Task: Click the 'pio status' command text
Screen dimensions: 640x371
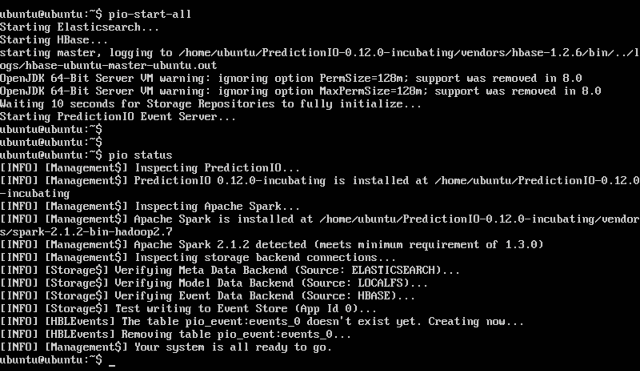Action: click(140, 155)
